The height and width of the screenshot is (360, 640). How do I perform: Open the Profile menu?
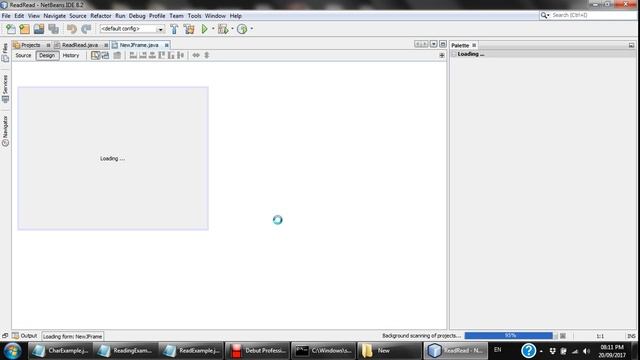157,16
